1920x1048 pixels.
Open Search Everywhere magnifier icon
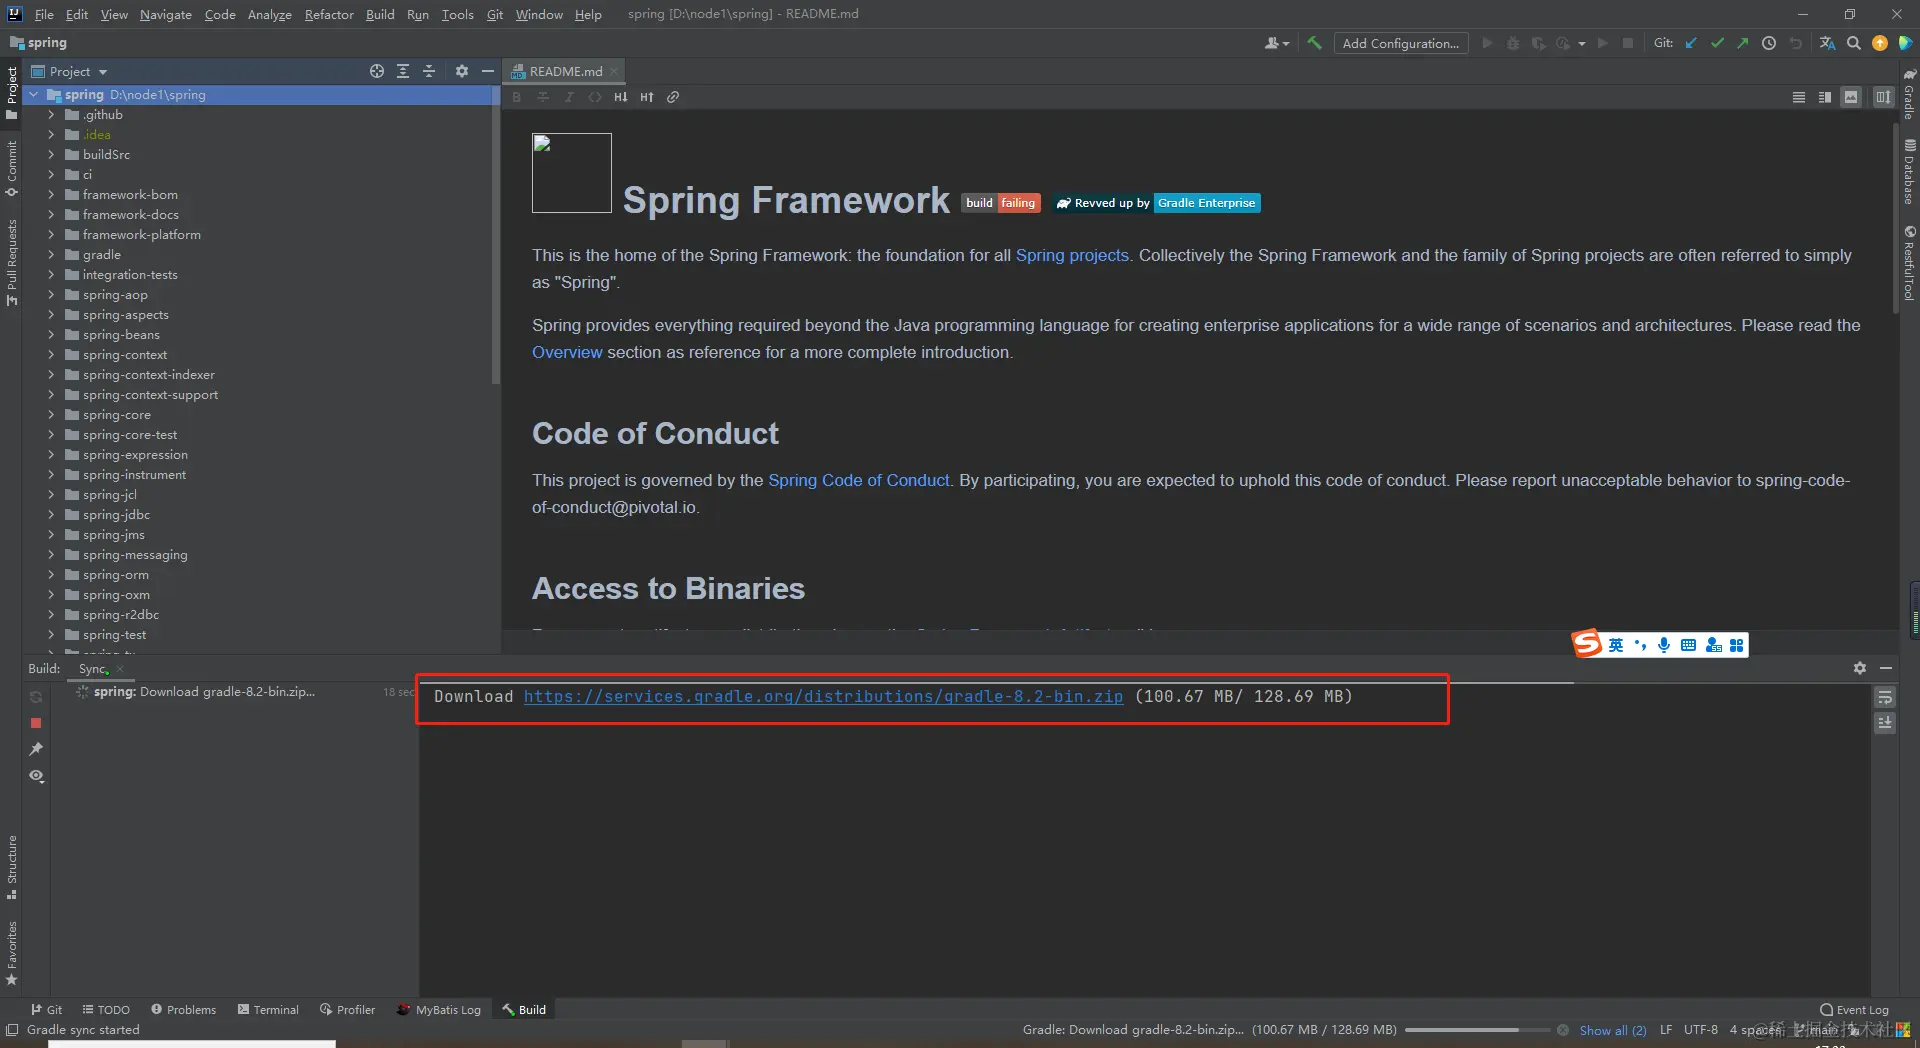click(1854, 43)
